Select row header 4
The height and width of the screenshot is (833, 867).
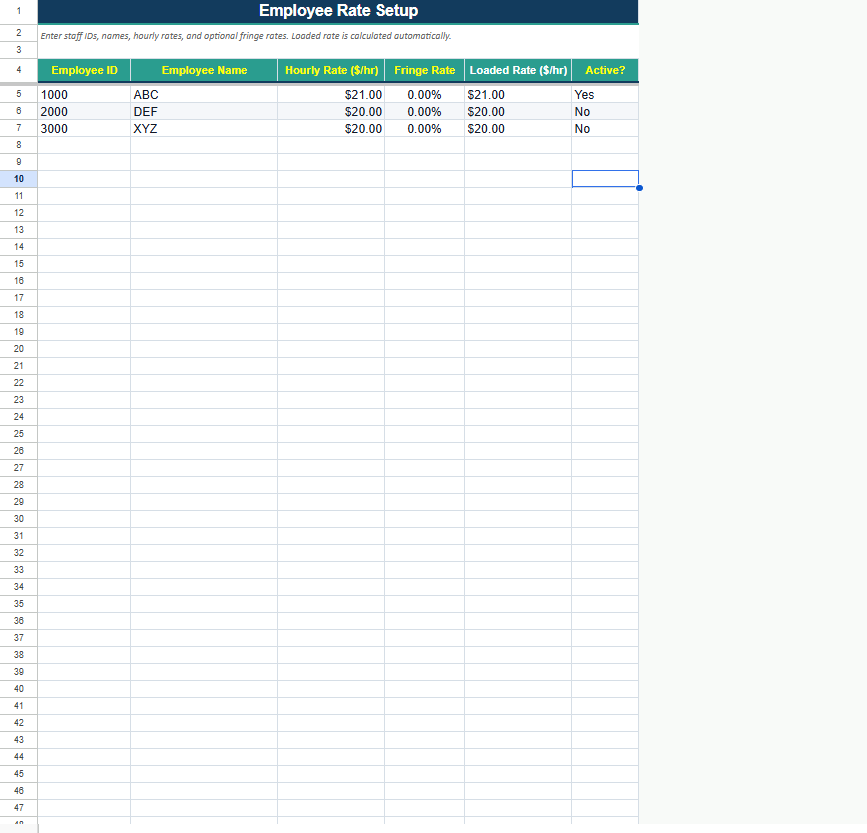(x=19, y=70)
